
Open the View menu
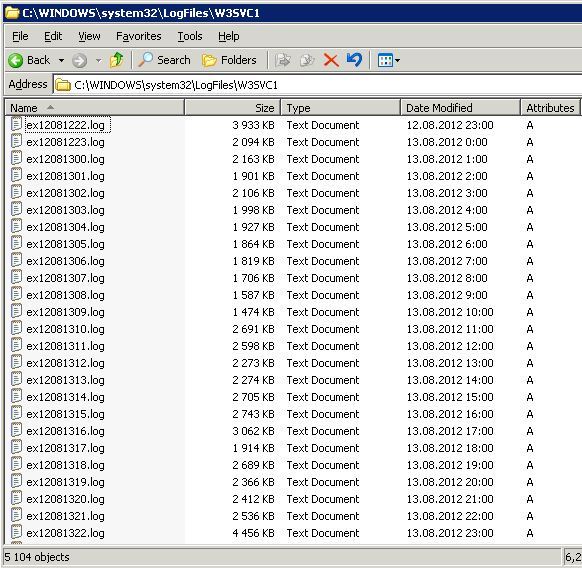click(x=89, y=36)
